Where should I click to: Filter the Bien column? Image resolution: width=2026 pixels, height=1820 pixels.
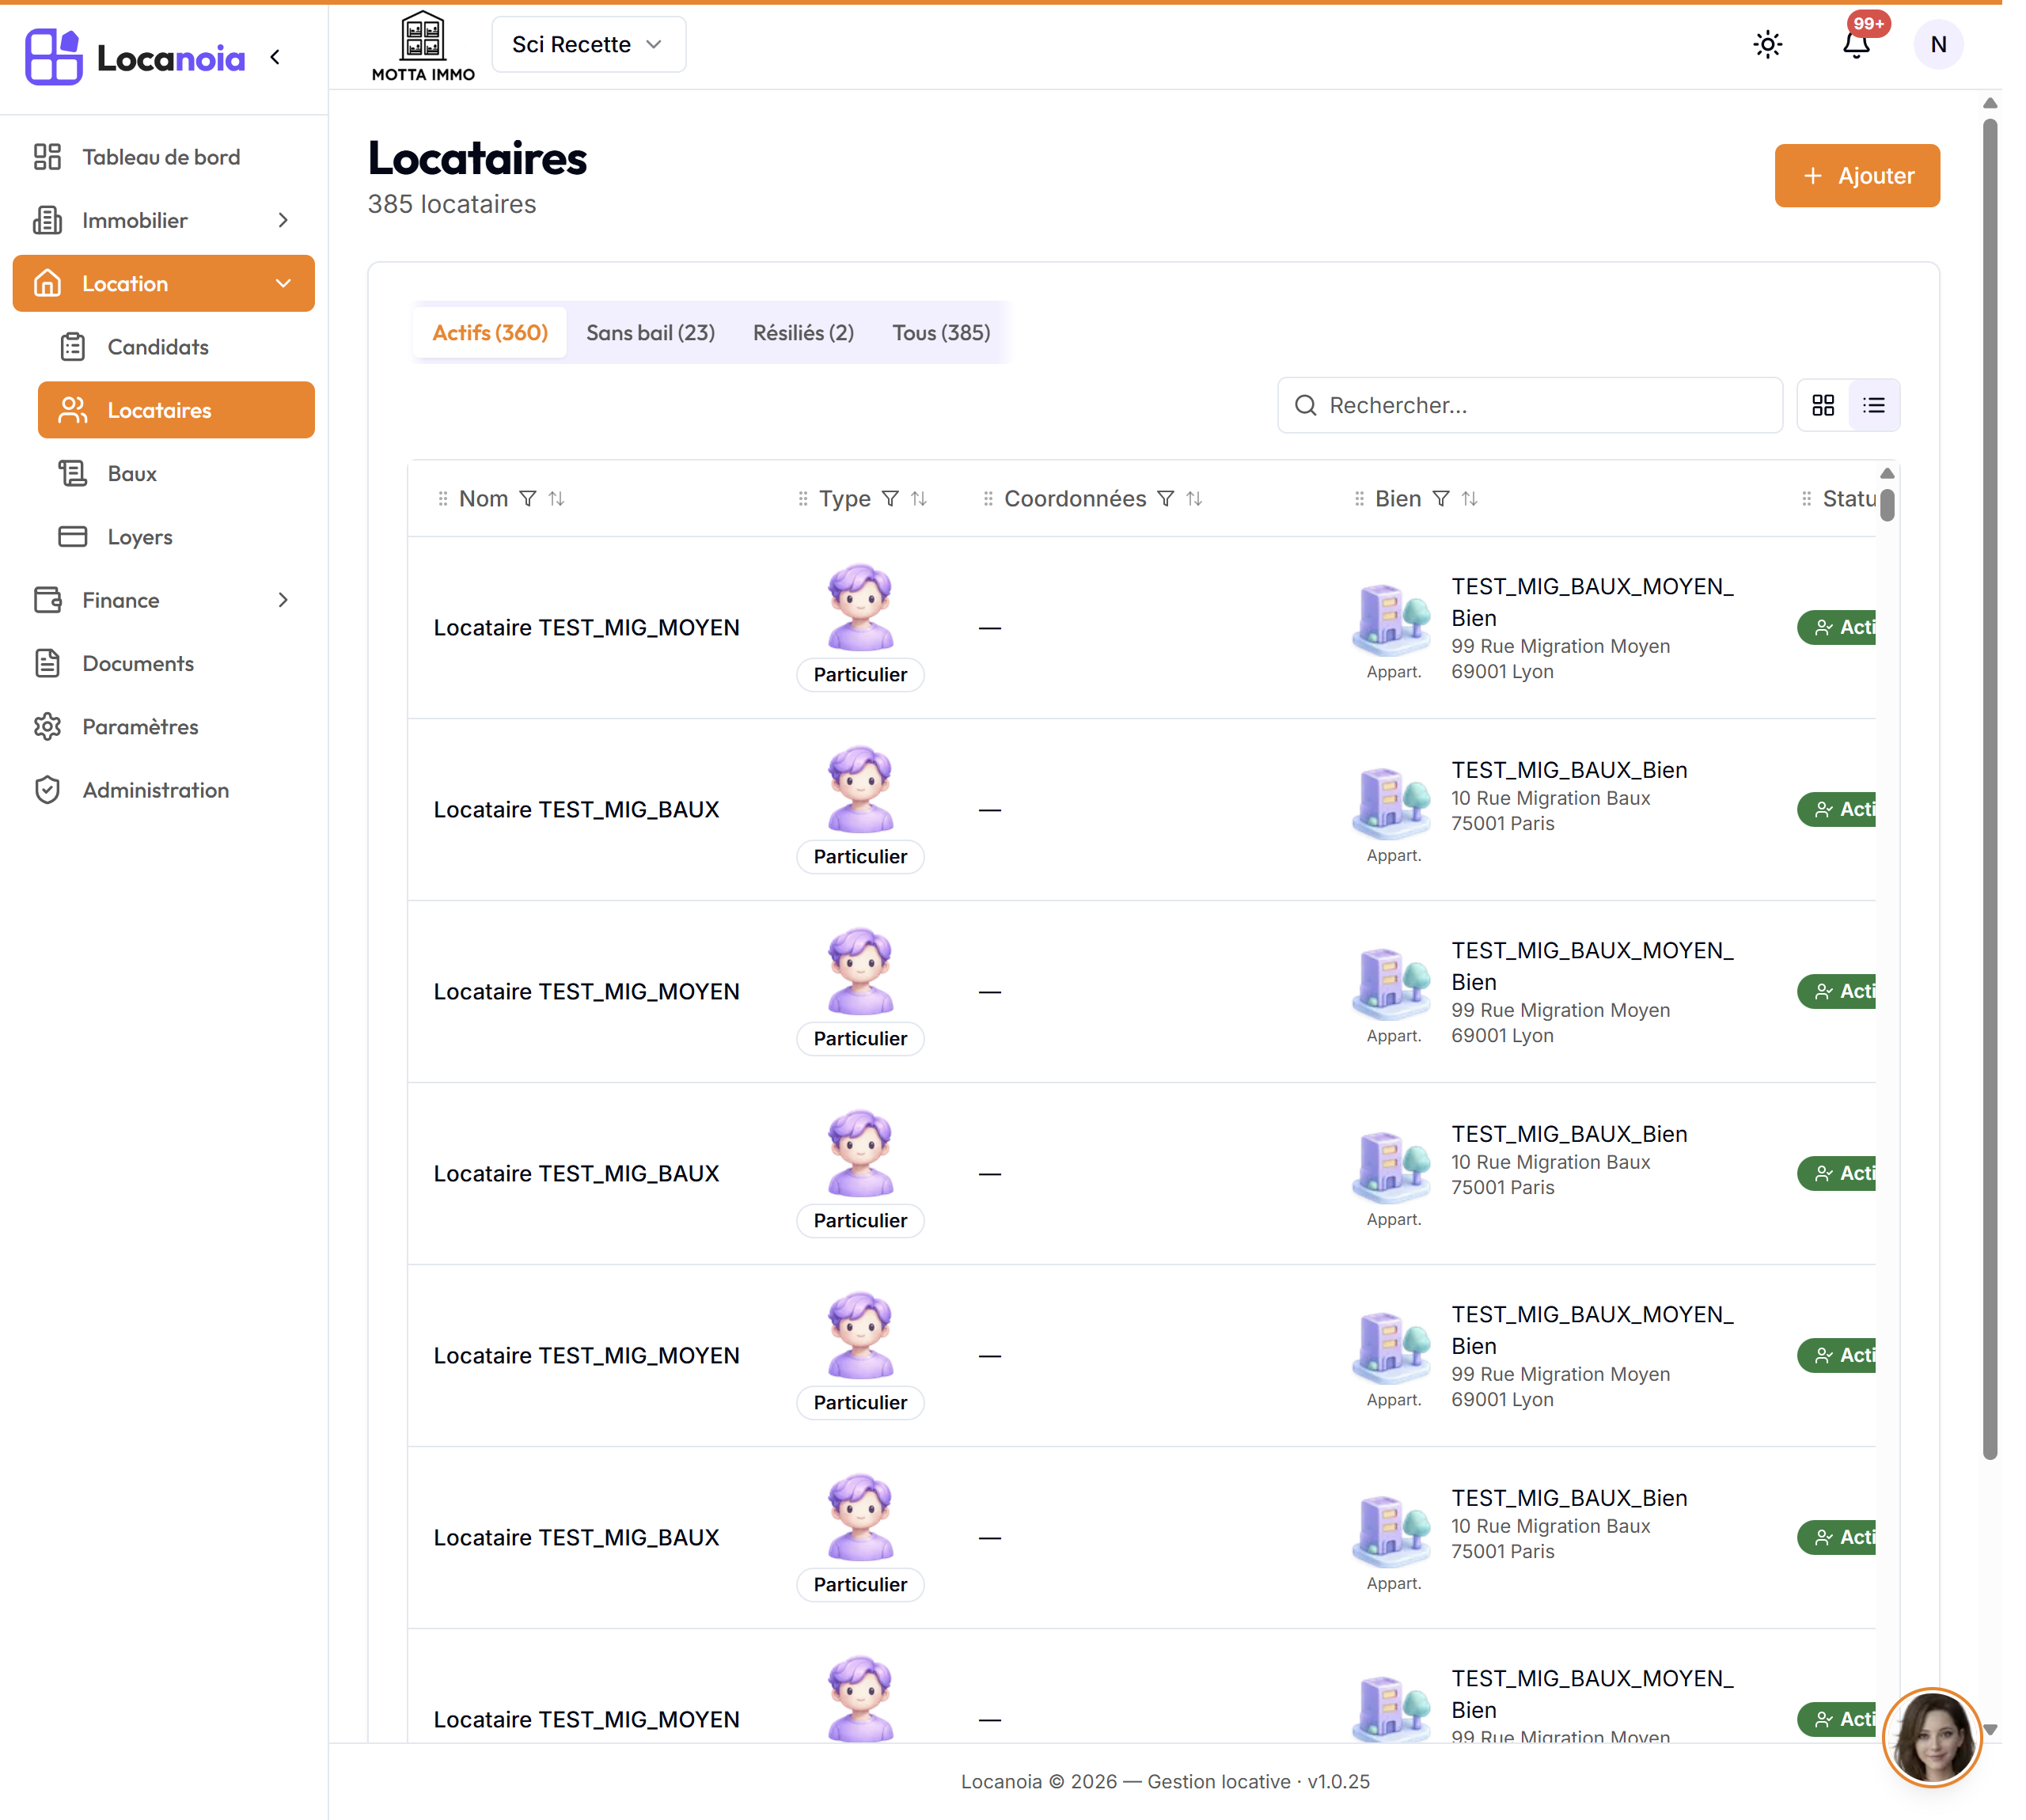click(1441, 499)
